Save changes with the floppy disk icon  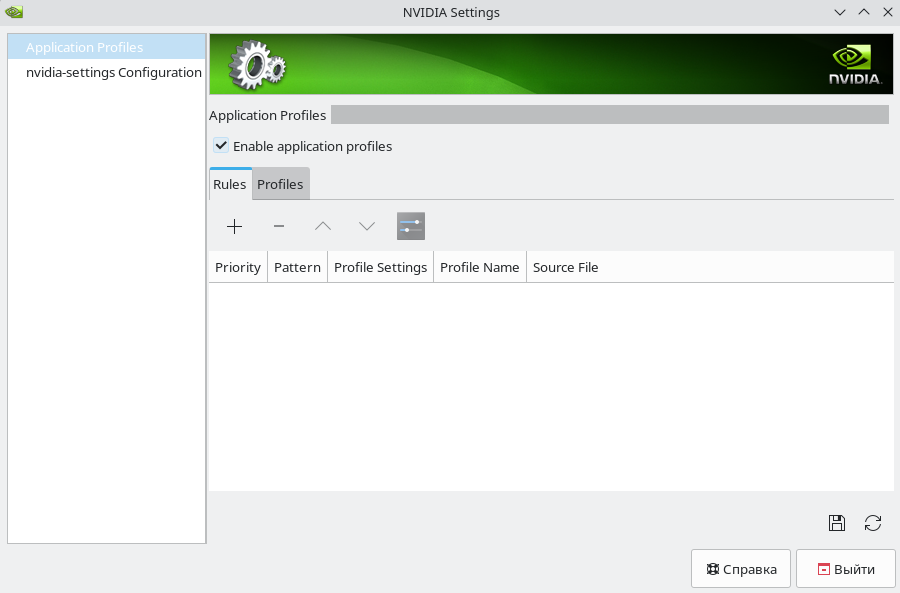click(837, 523)
